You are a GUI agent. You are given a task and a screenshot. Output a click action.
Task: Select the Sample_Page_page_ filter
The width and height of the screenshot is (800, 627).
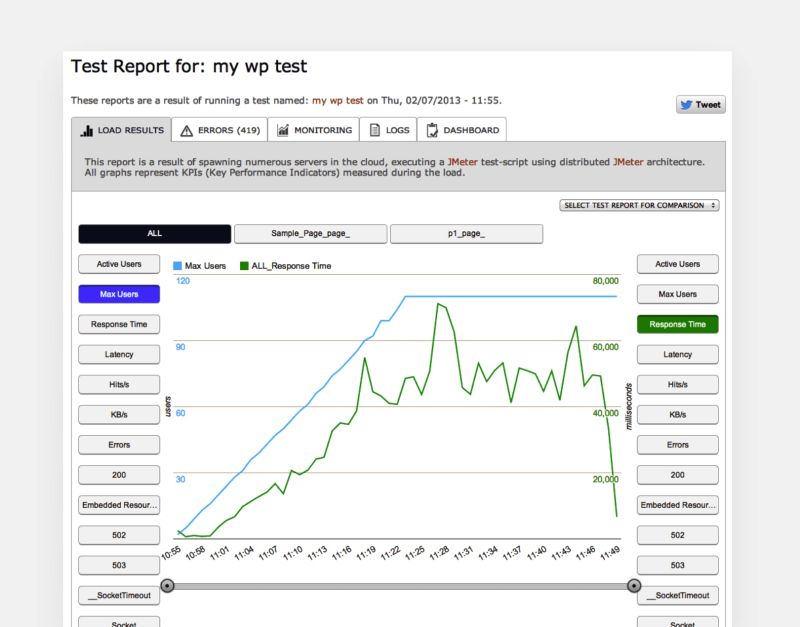click(310, 234)
